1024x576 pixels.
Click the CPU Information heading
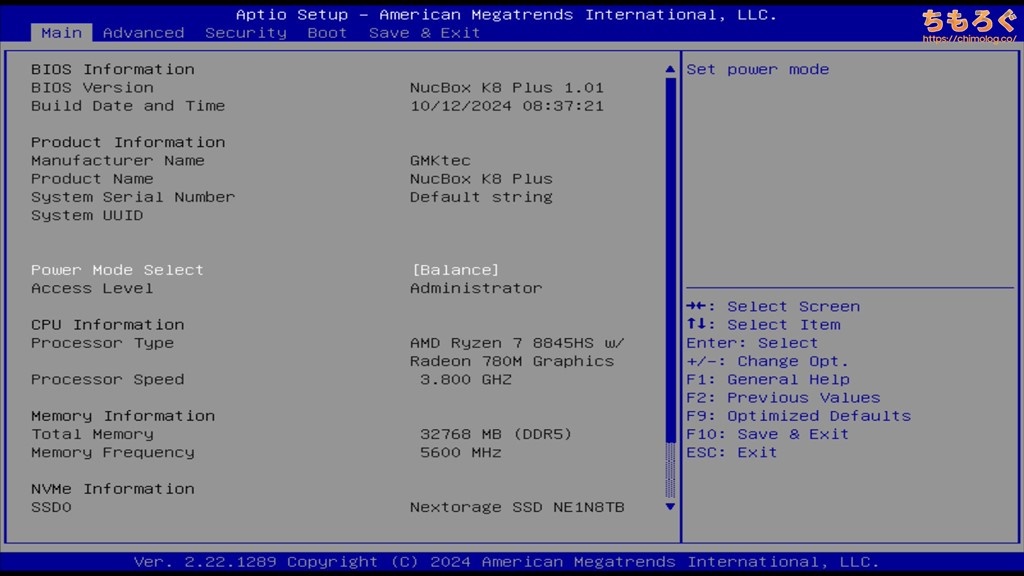(108, 325)
